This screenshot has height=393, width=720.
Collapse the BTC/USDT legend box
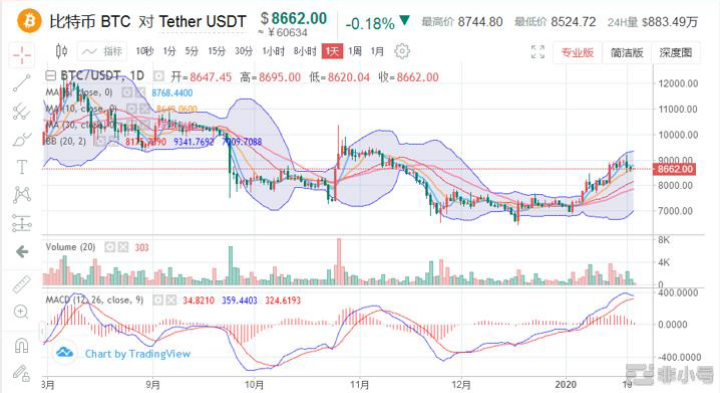[x=51, y=76]
